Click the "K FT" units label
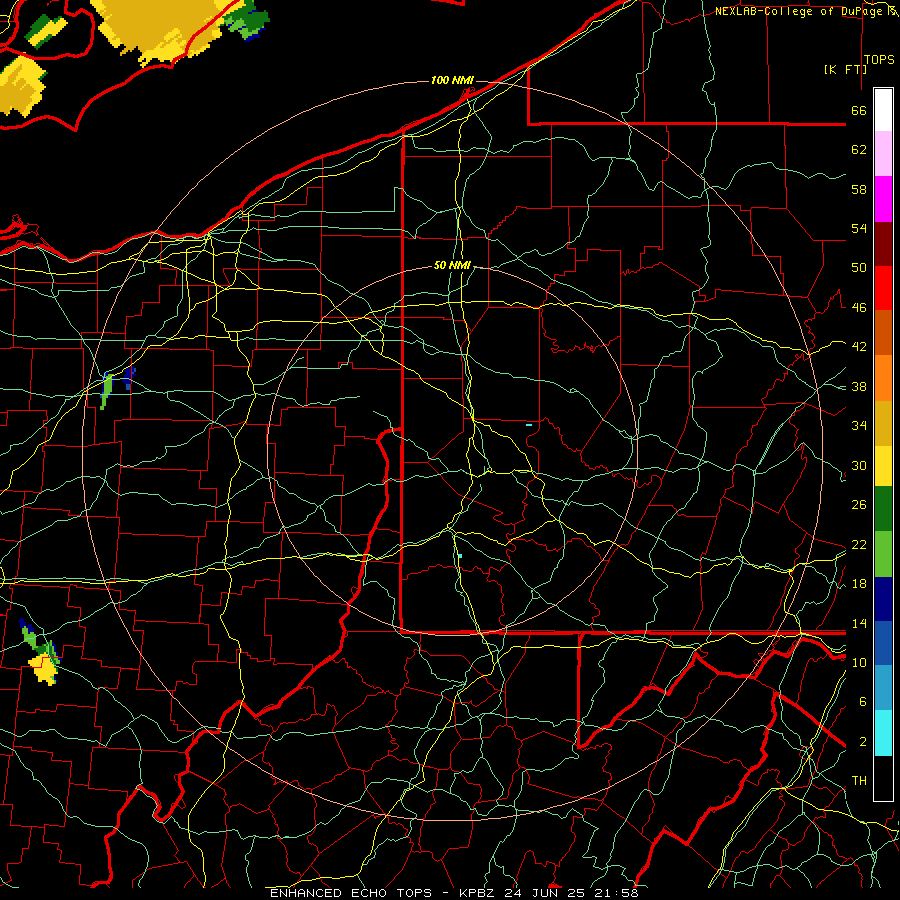 point(845,69)
